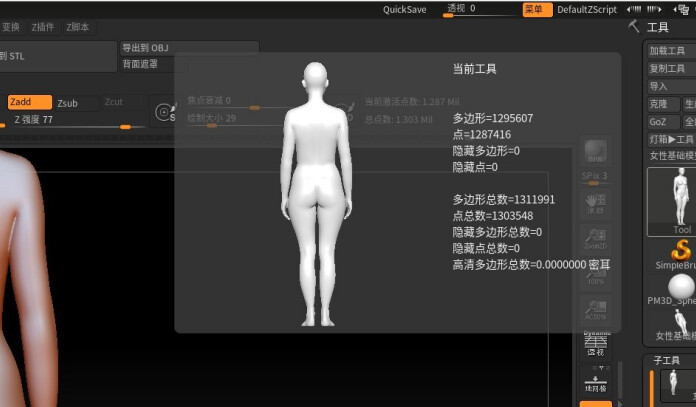This screenshot has width=696, height=407.
Task: Click the DefaultZScript button
Action: (x=587, y=9)
